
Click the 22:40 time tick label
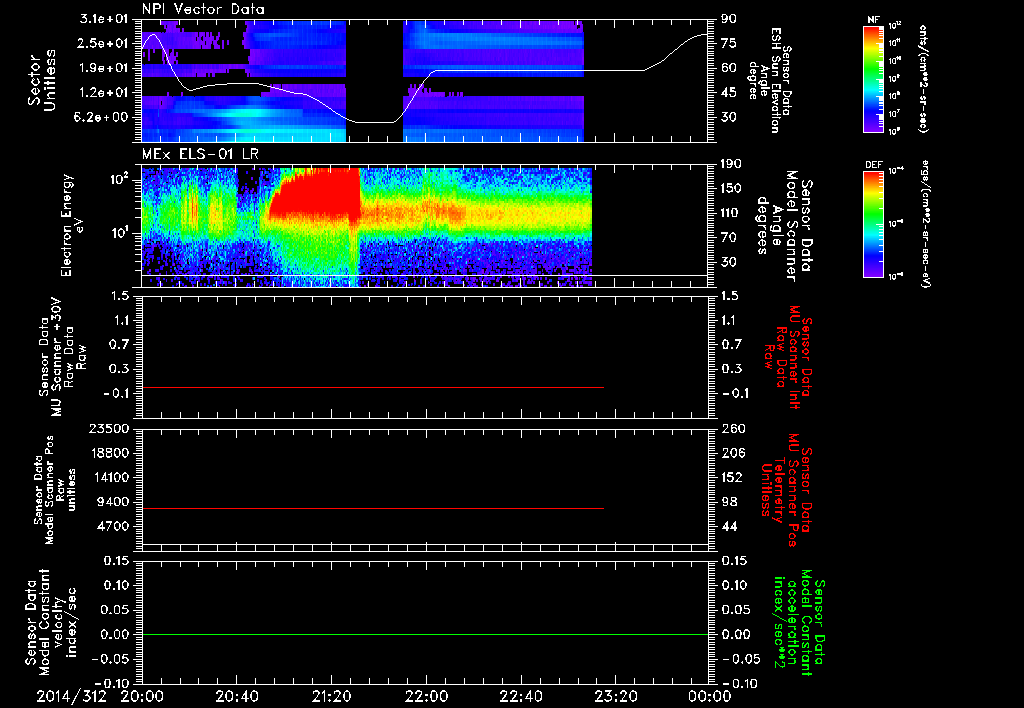coord(521,696)
